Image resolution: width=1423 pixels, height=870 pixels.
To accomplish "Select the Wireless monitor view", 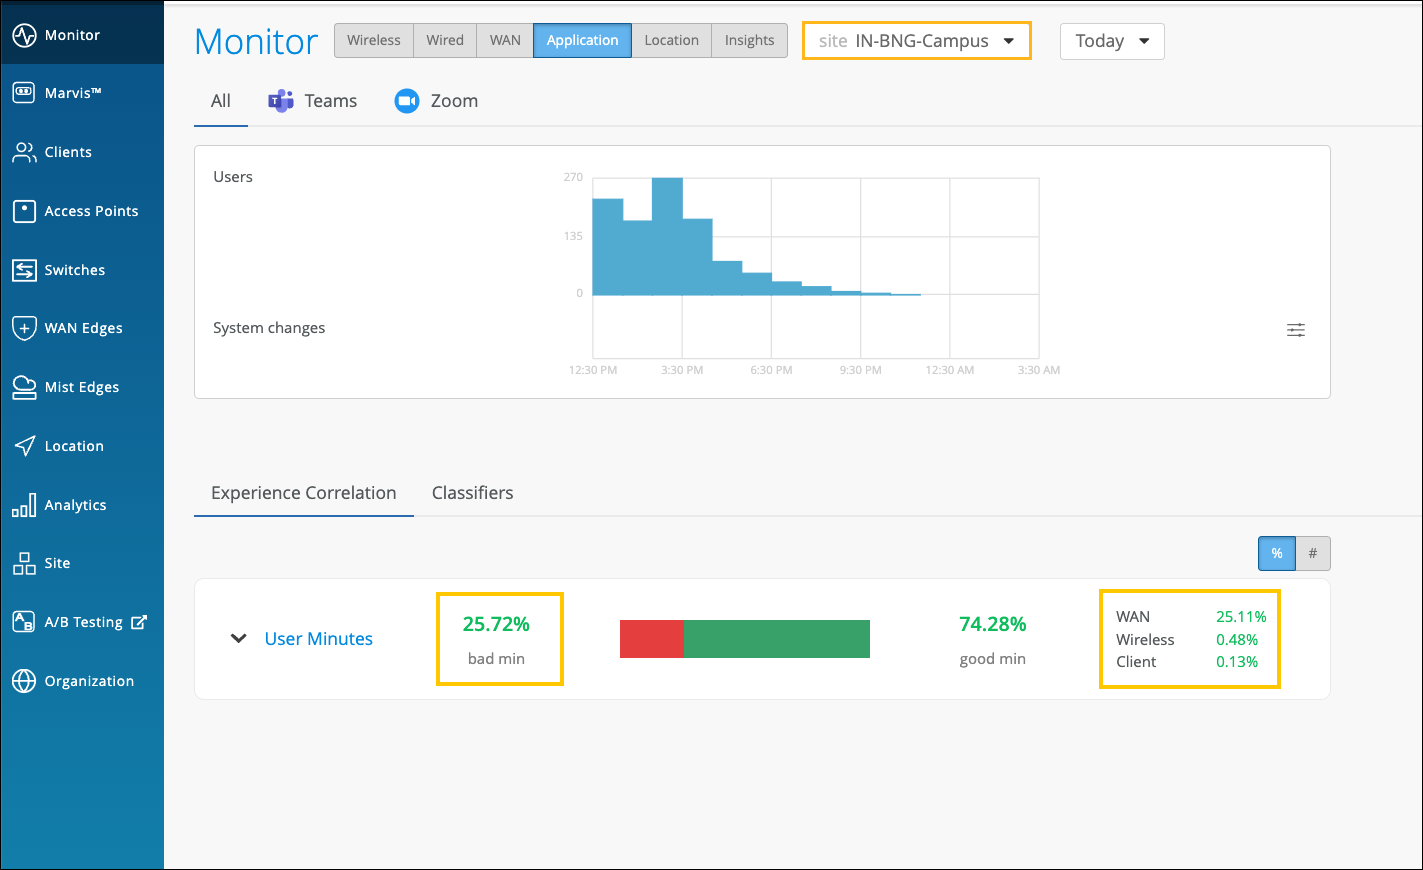I will tap(373, 41).
